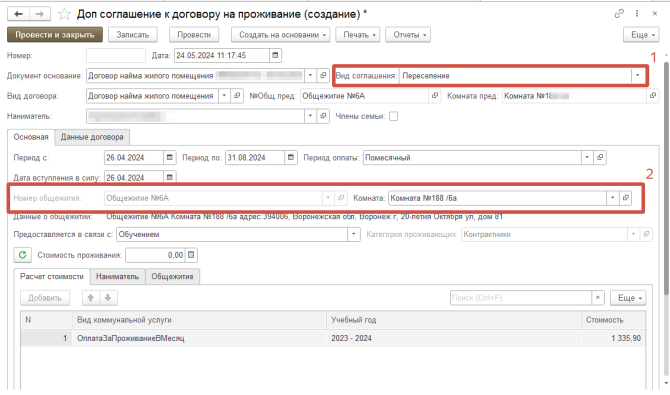
Task: Click the vertical form scrollbar
Action: [666, 179]
